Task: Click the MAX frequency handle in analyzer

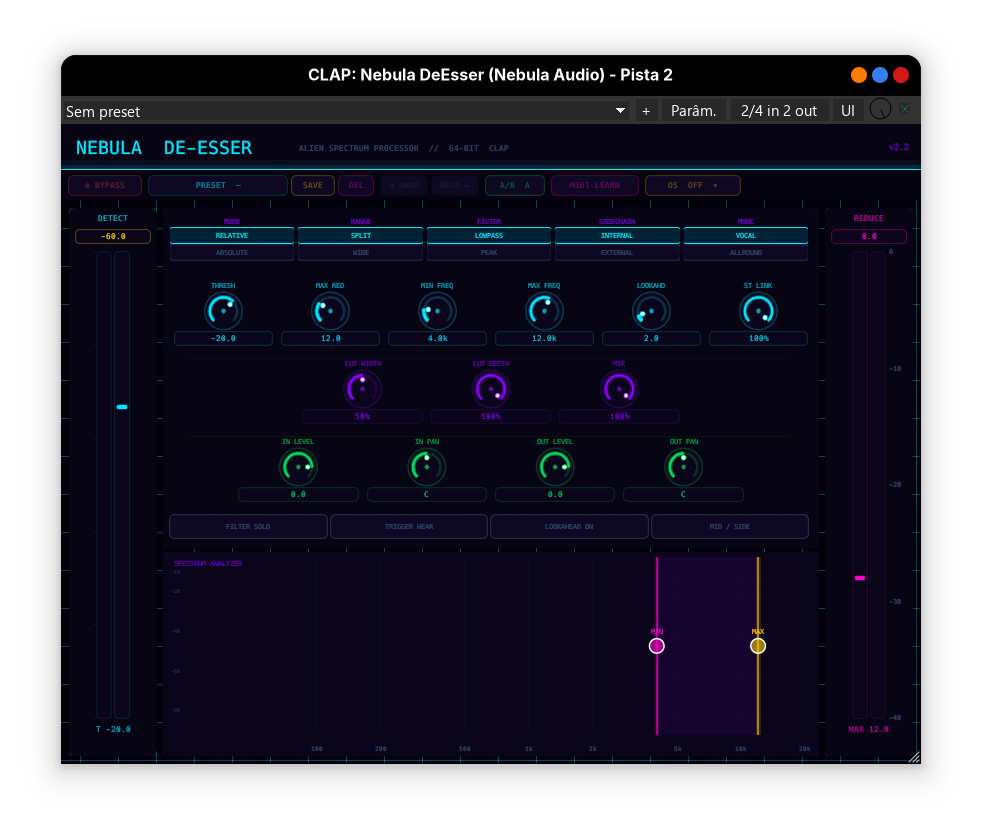Action: tap(758, 646)
